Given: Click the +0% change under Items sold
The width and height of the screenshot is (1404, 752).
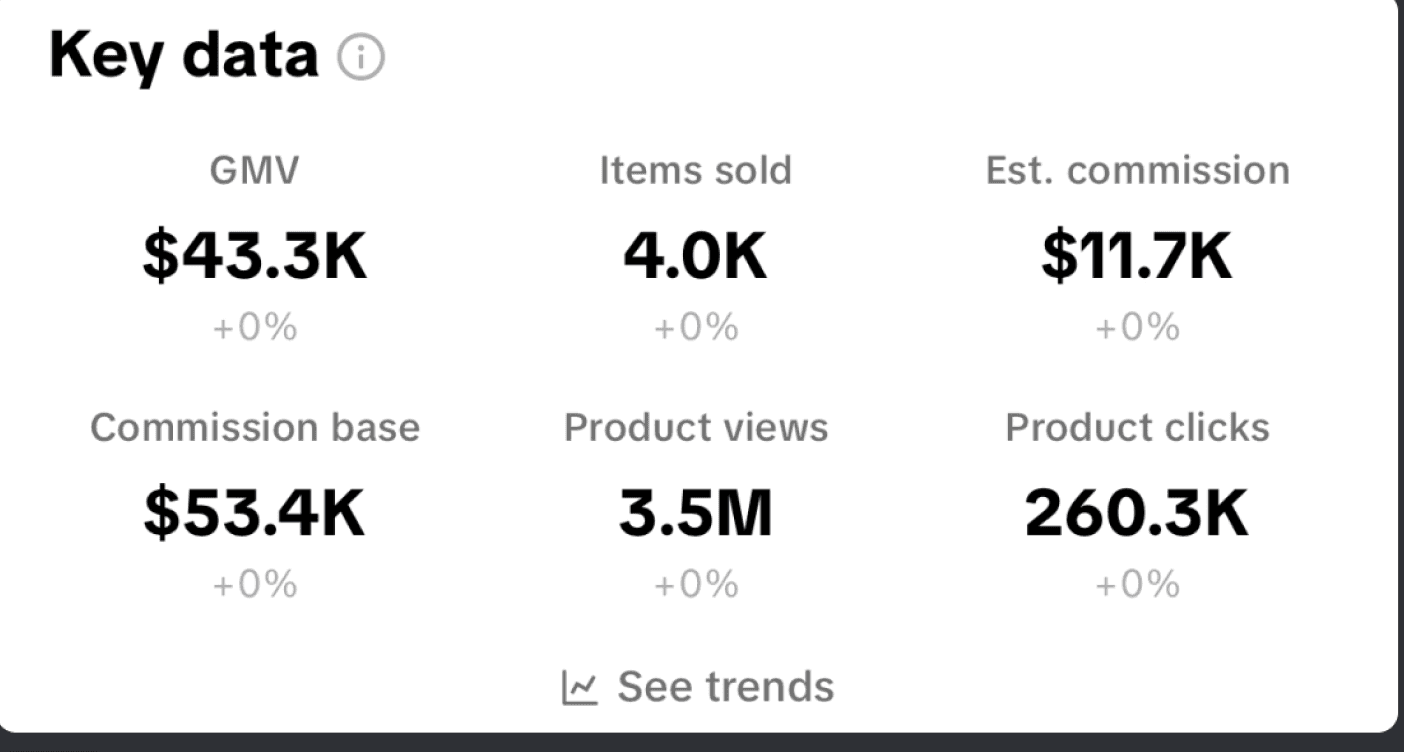Looking at the screenshot, I should 696,328.
